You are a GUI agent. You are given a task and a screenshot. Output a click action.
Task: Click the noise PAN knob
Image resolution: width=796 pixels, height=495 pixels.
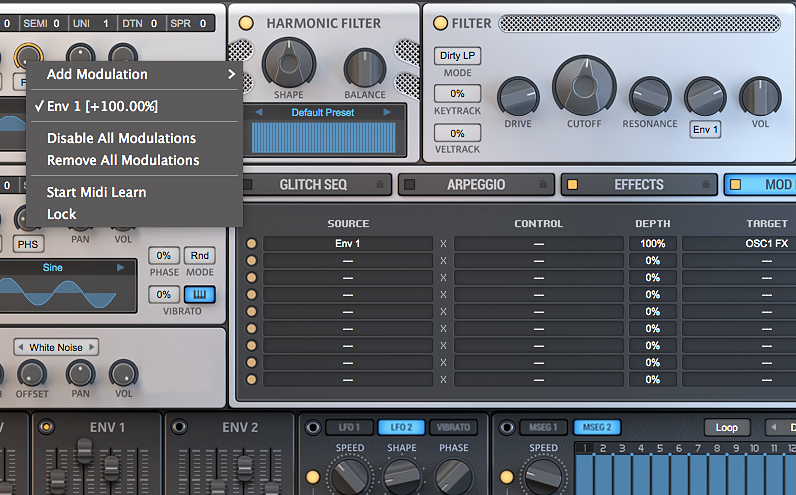[x=80, y=375]
